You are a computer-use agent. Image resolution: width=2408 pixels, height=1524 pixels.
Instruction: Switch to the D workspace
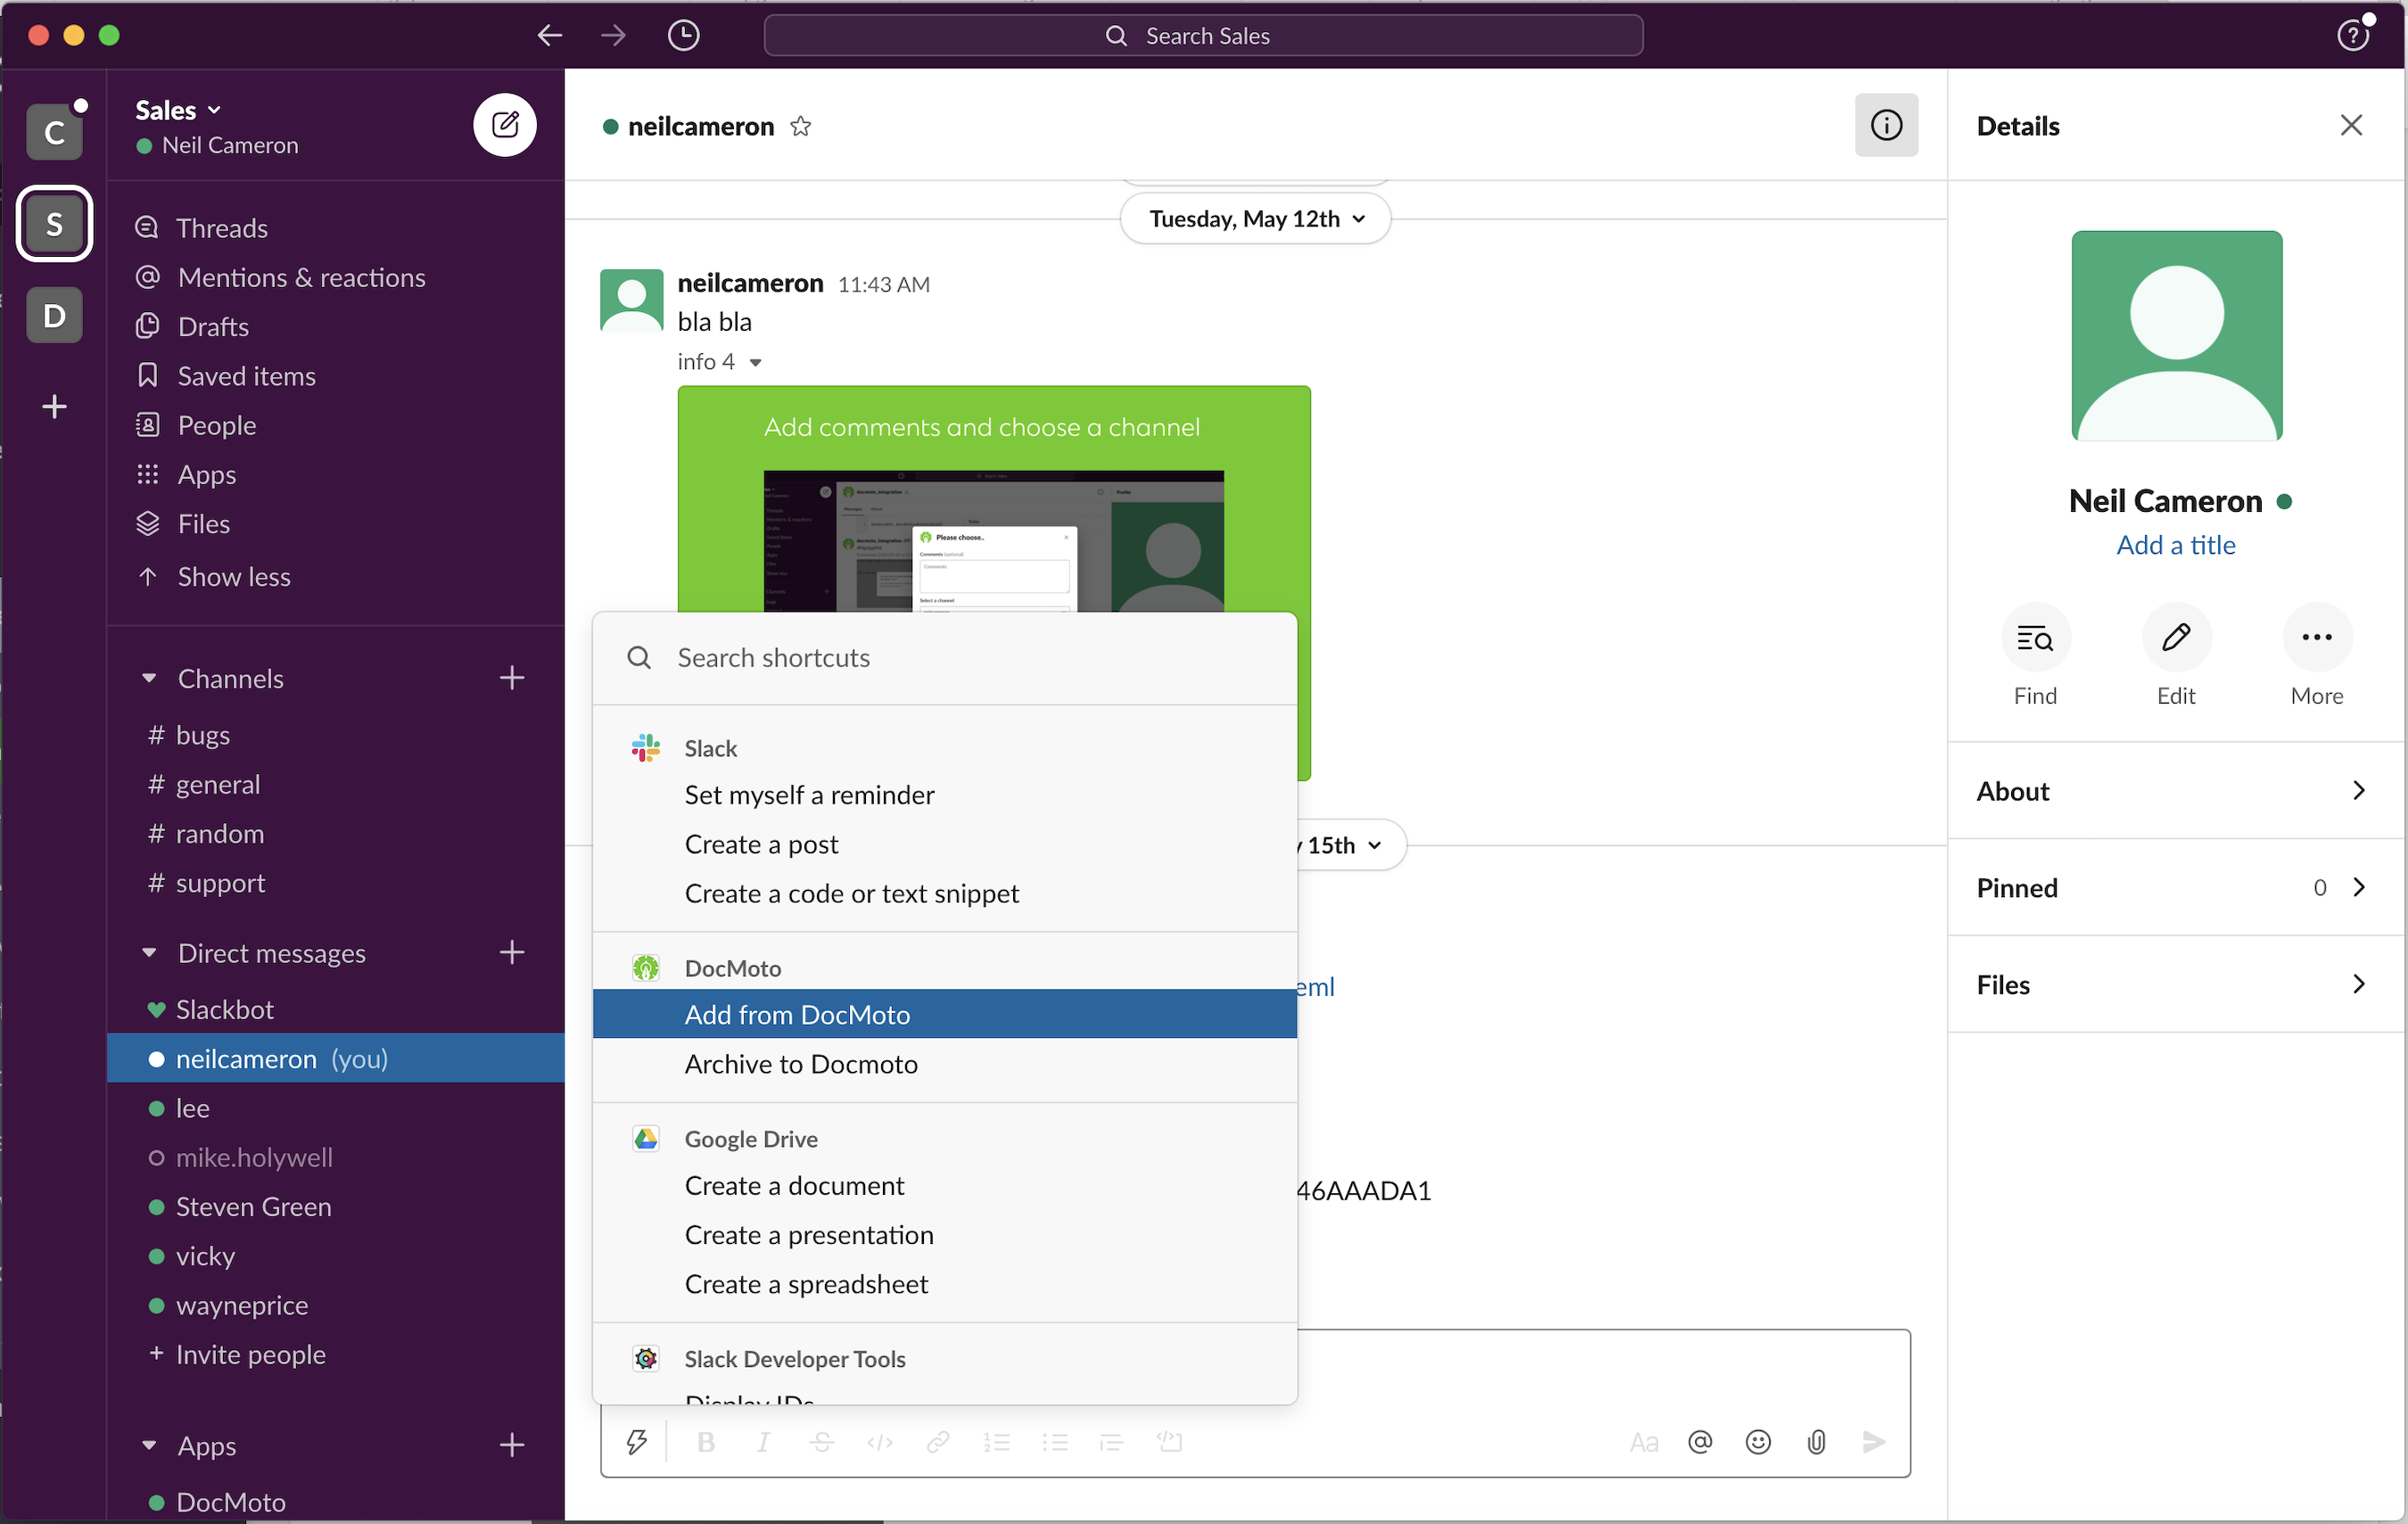click(55, 315)
